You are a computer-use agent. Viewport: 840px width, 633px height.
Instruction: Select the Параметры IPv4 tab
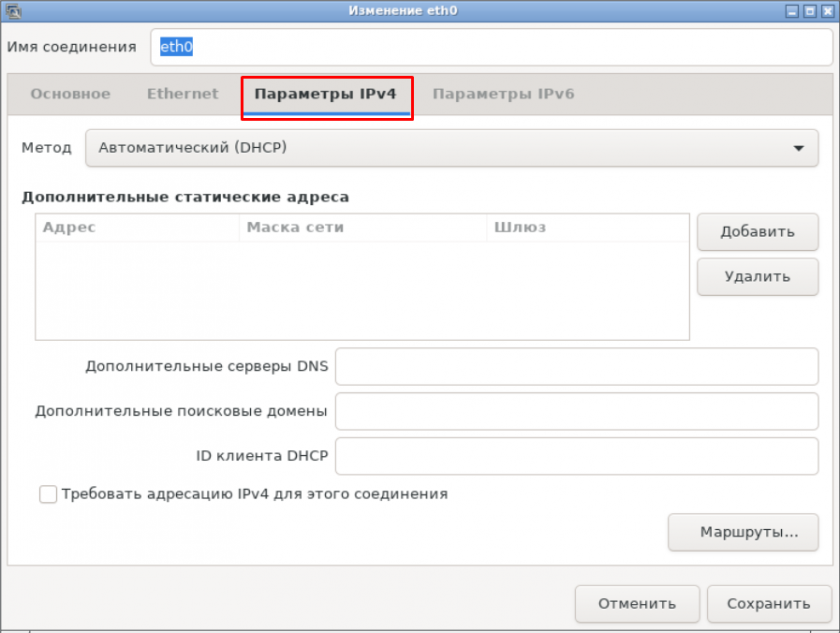click(x=326, y=94)
